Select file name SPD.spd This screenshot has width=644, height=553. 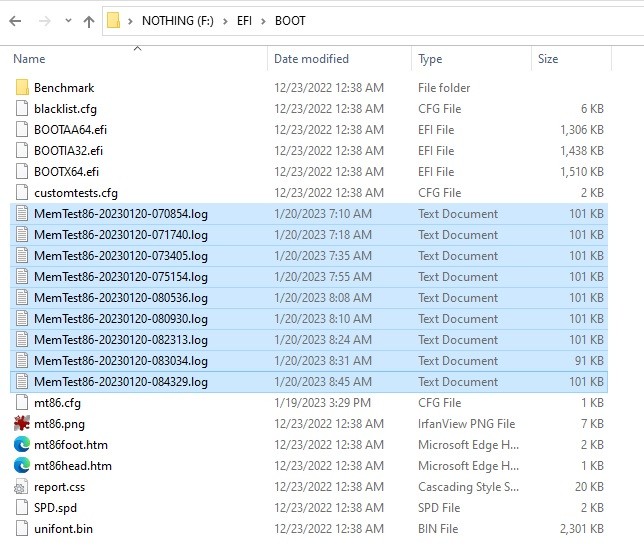tap(55, 508)
